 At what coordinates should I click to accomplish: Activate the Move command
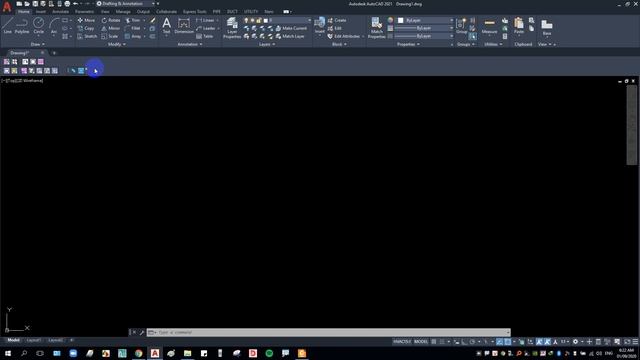tap(86, 20)
